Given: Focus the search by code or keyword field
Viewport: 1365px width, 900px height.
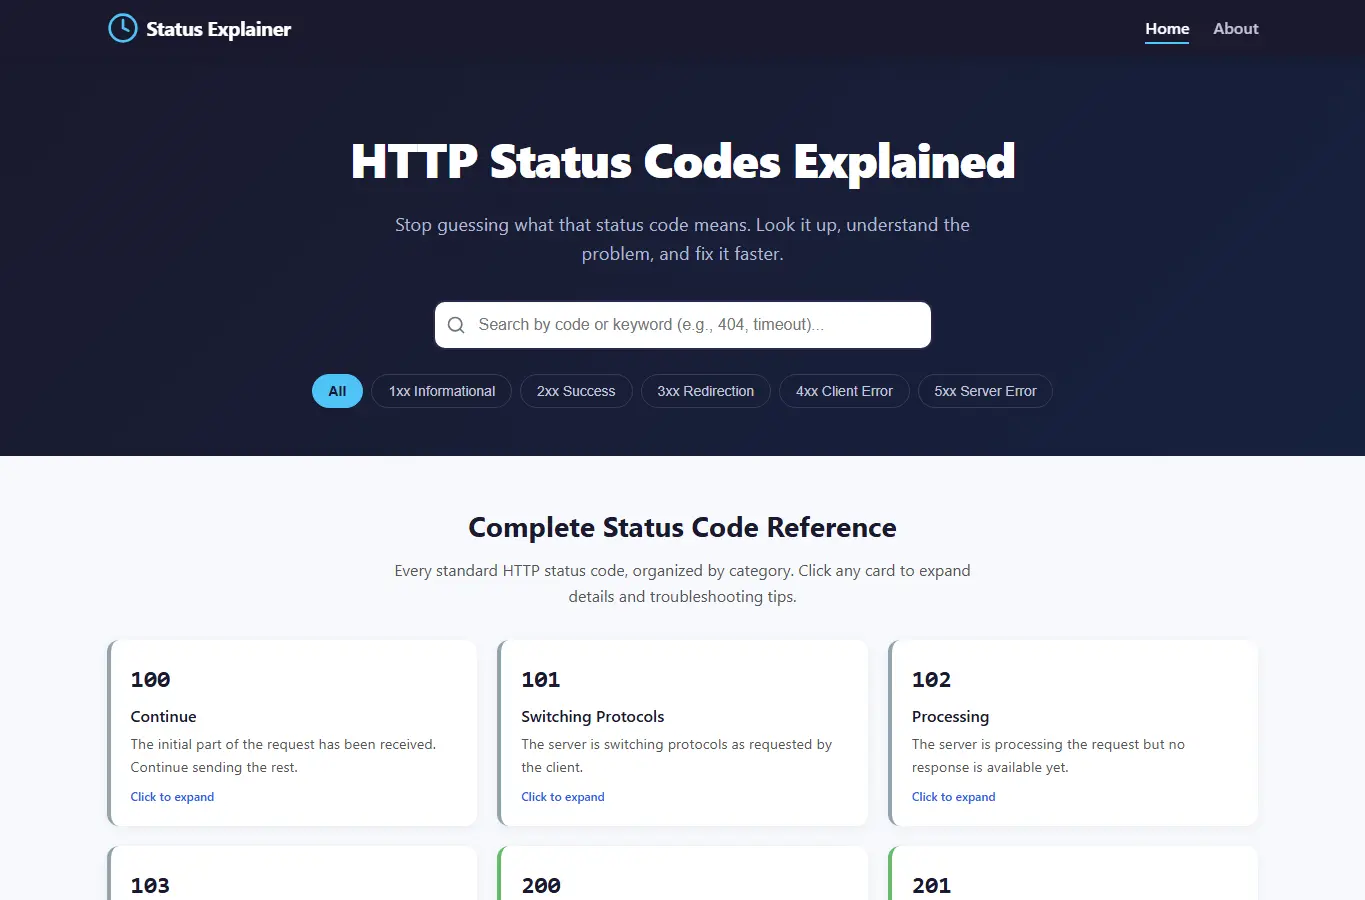Looking at the screenshot, I should point(683,325).
